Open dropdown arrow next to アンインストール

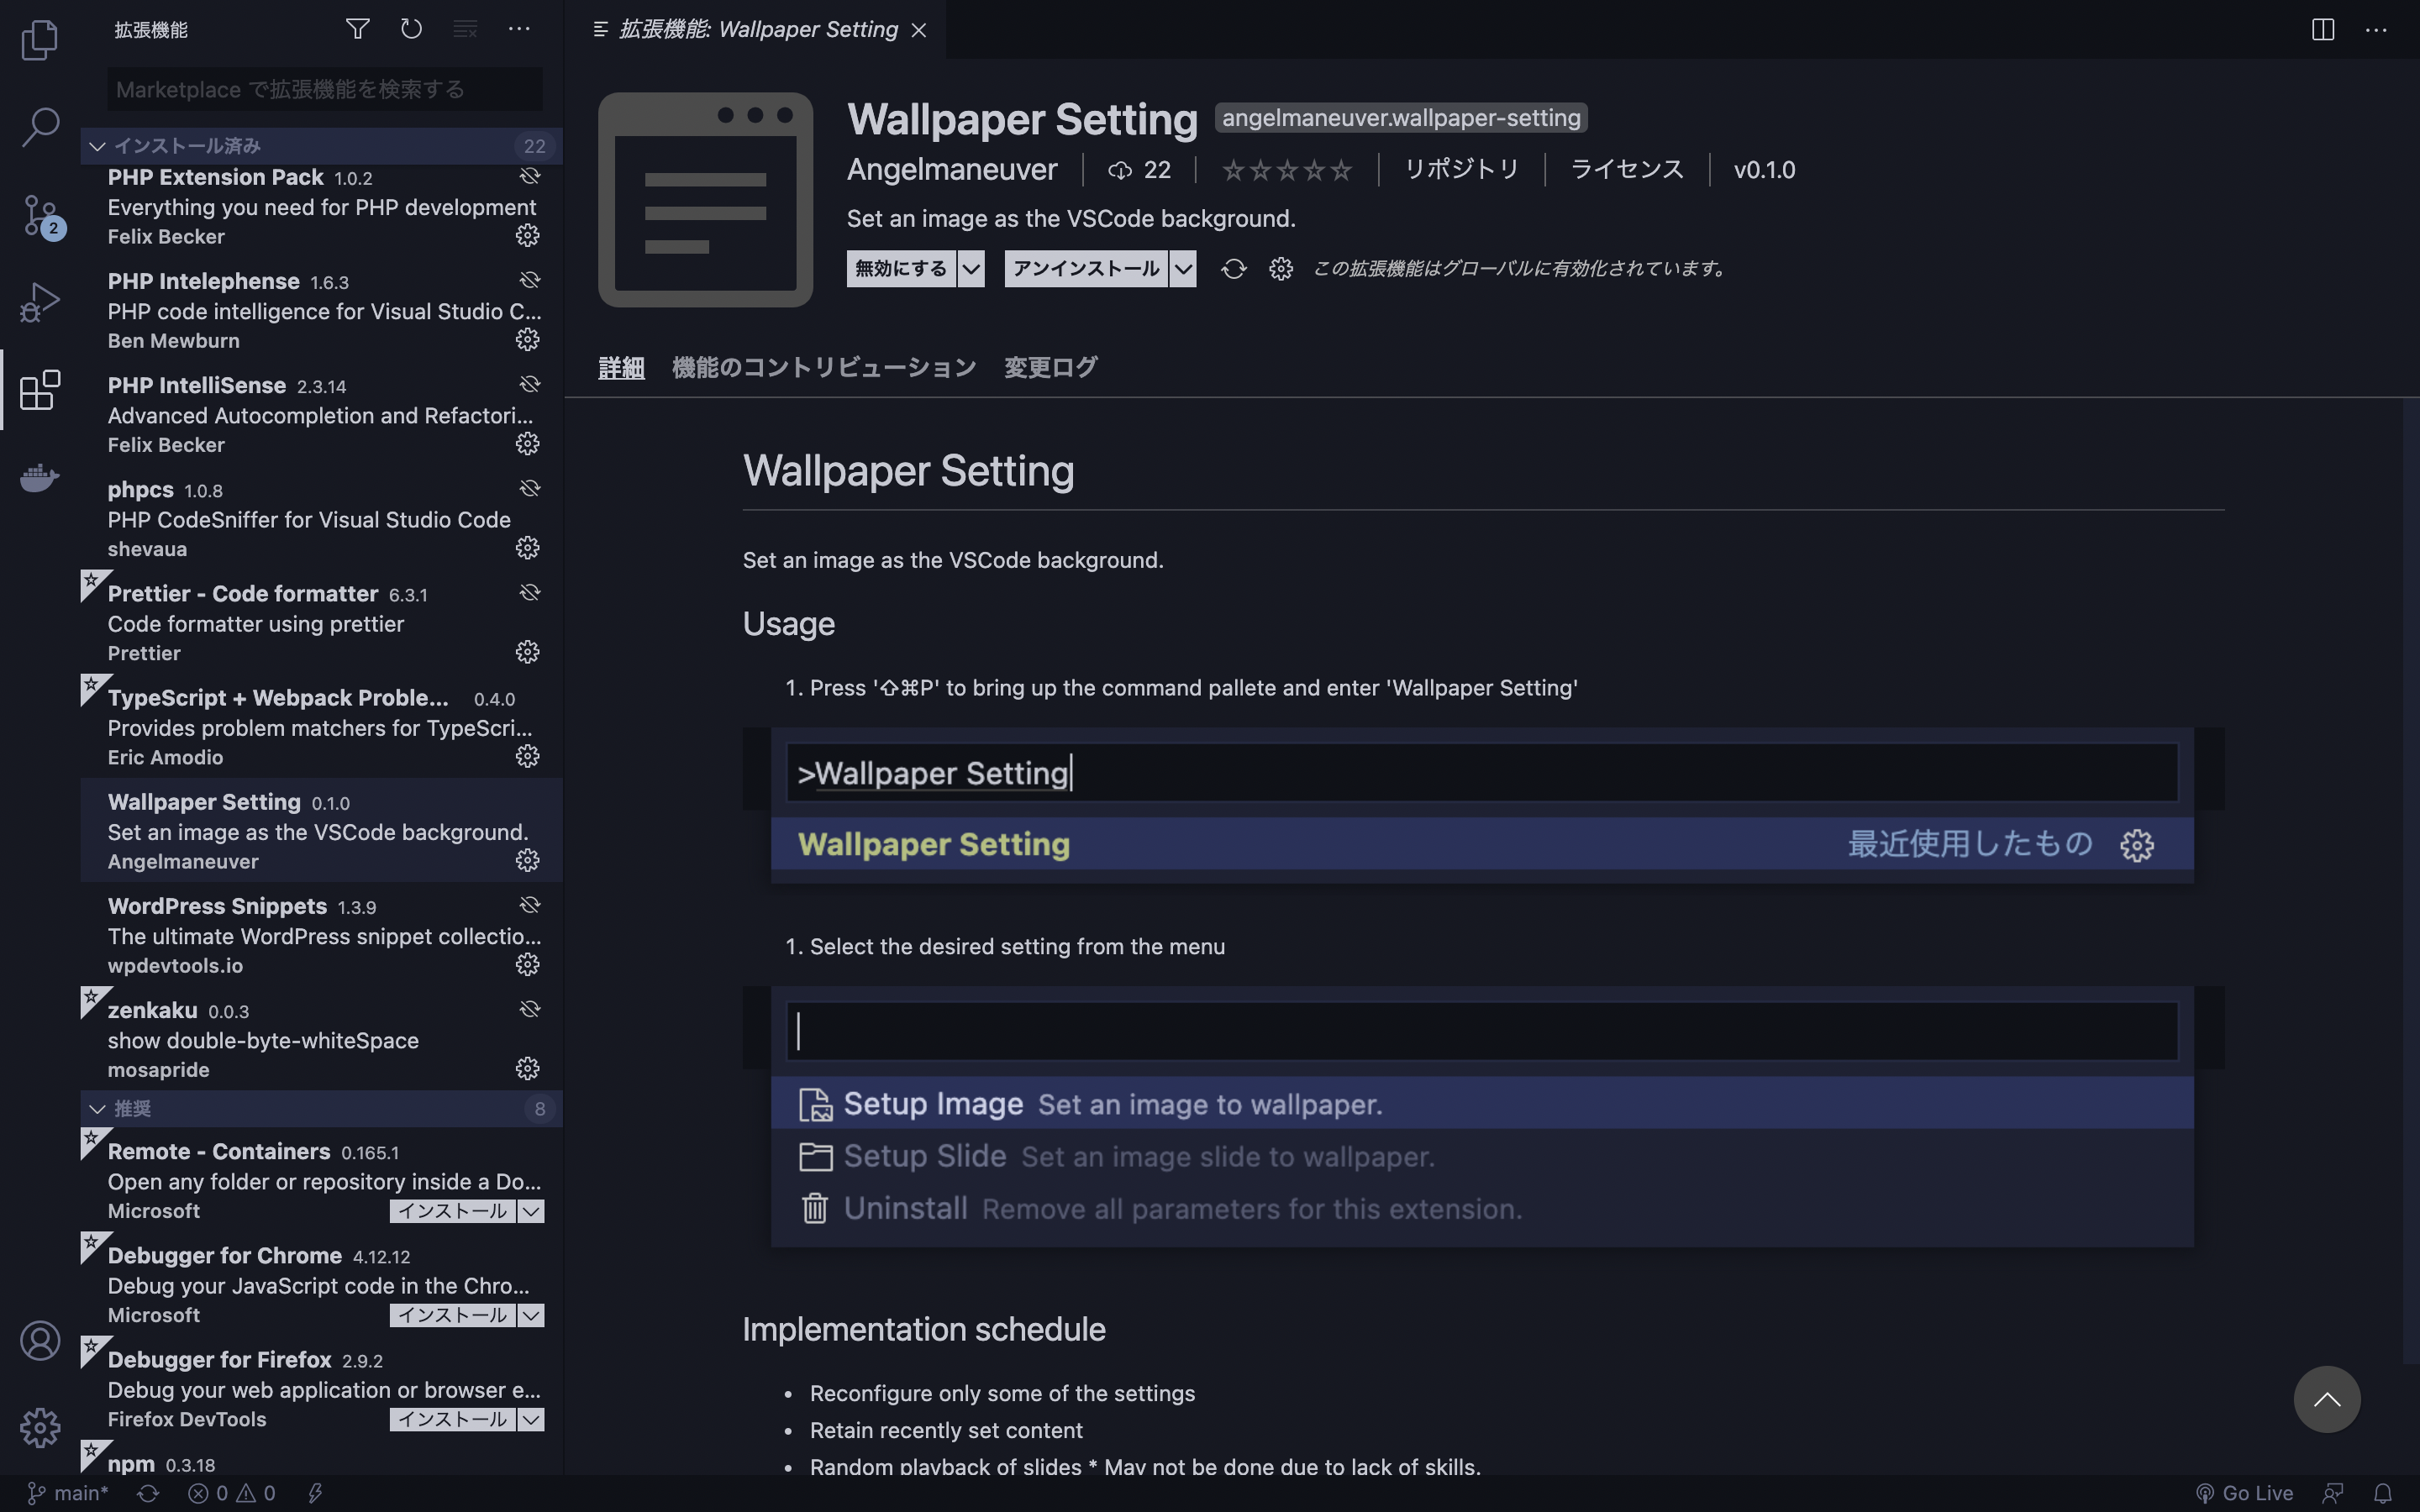pyautogui.click(x=1183, y=268)
